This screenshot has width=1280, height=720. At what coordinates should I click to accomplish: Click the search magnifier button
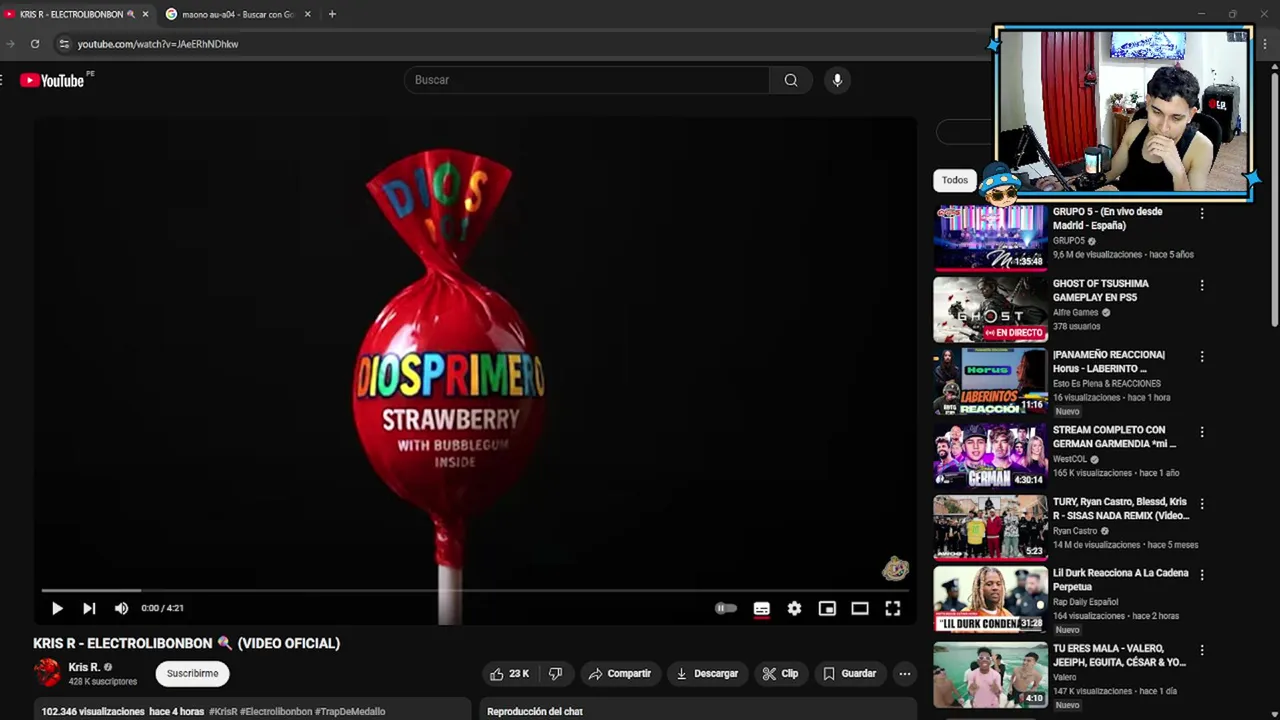pyautogui.click(x=791, y=80)
